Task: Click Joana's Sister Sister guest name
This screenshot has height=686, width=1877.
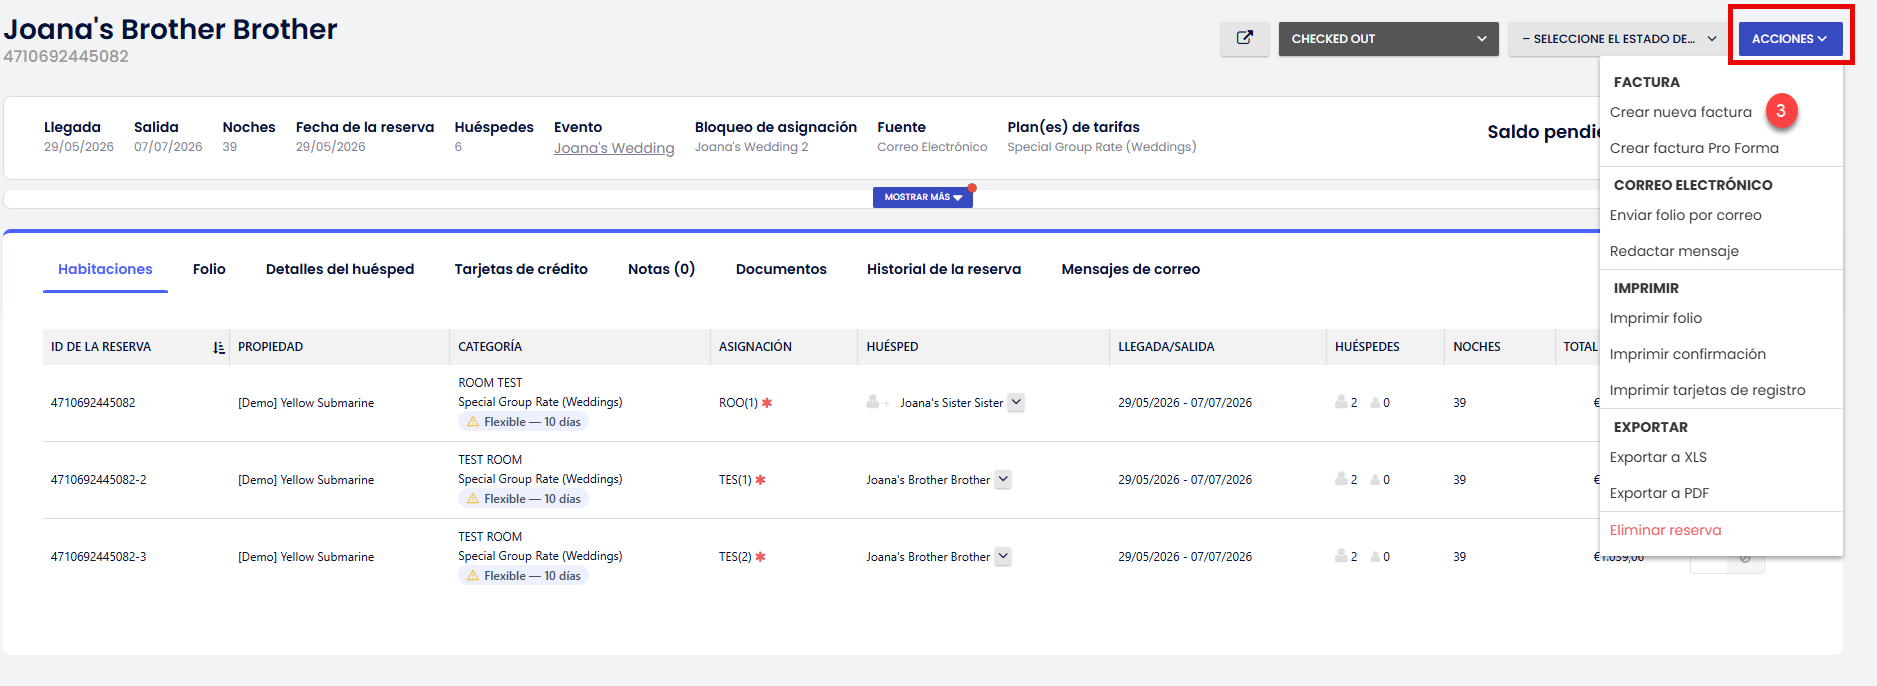Action: (951, 403)
